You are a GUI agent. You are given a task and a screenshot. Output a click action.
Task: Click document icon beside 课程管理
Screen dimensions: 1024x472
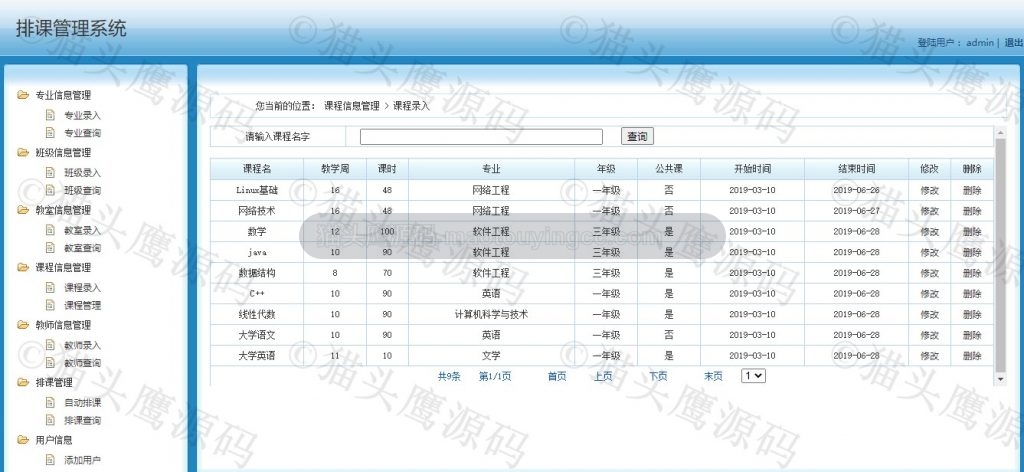[x=50, y=305]
